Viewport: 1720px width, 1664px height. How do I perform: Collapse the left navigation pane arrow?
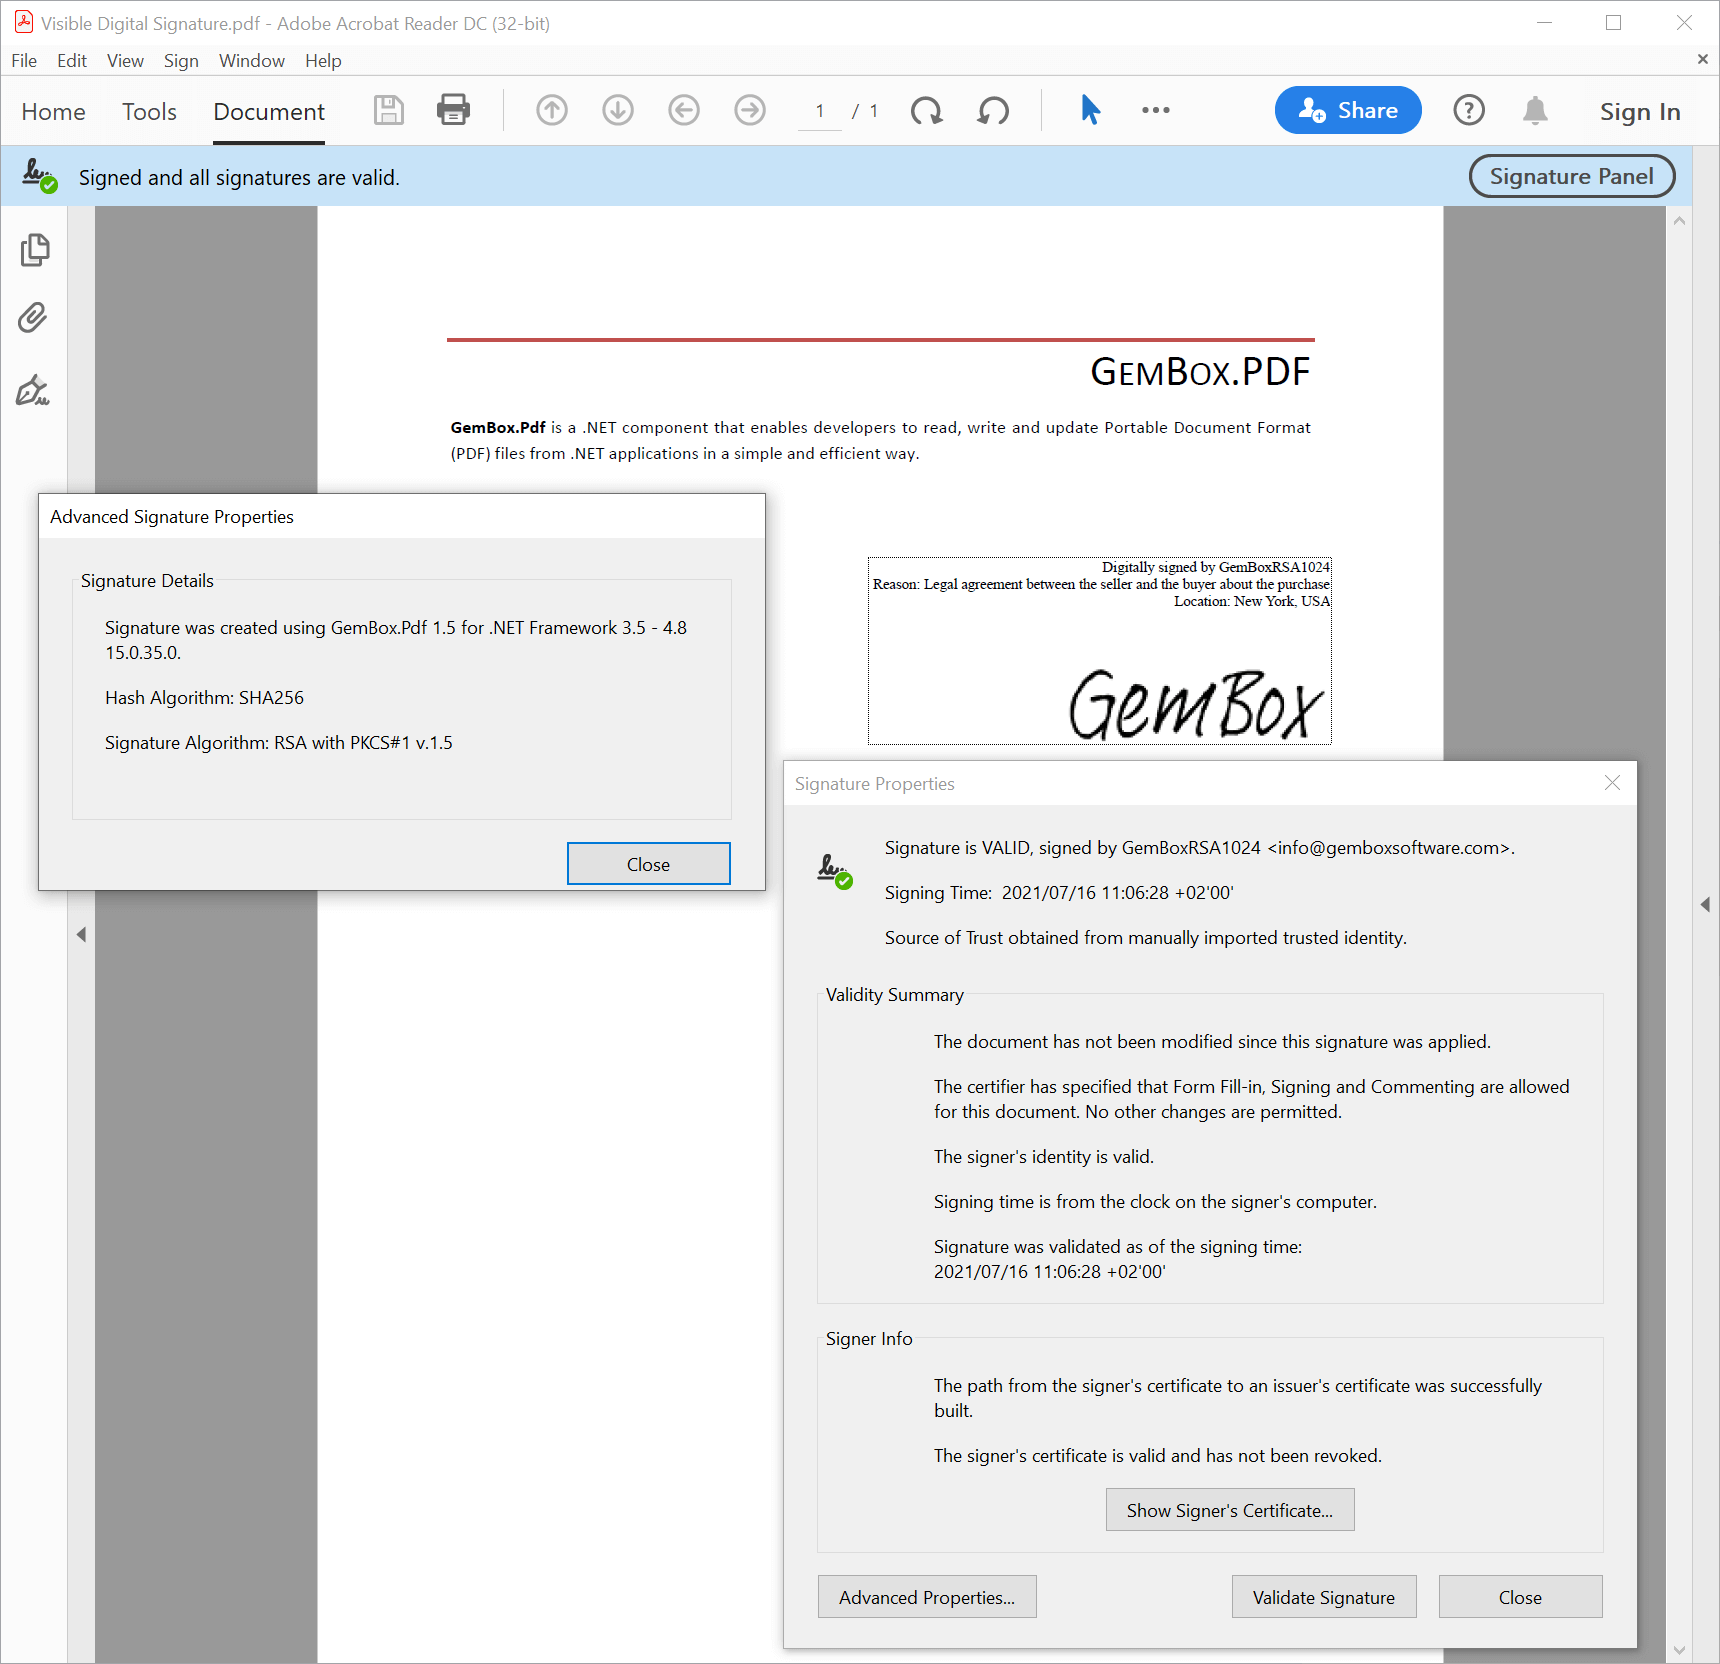point(81,934)
